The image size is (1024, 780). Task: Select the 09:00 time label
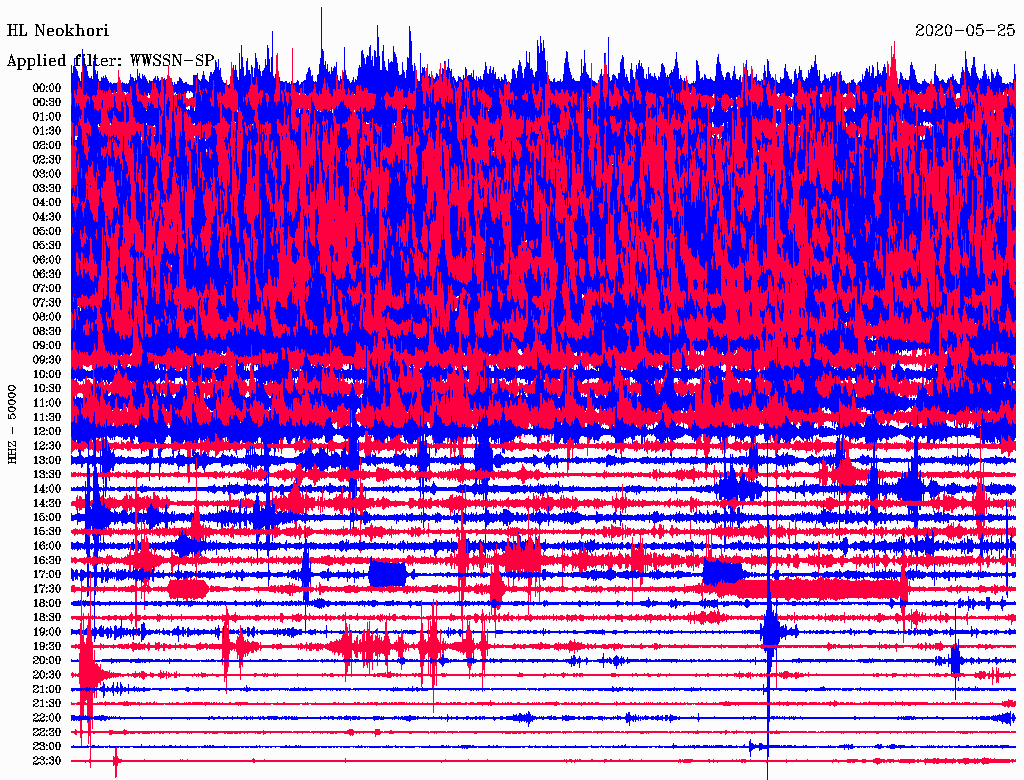click(47, 346)
